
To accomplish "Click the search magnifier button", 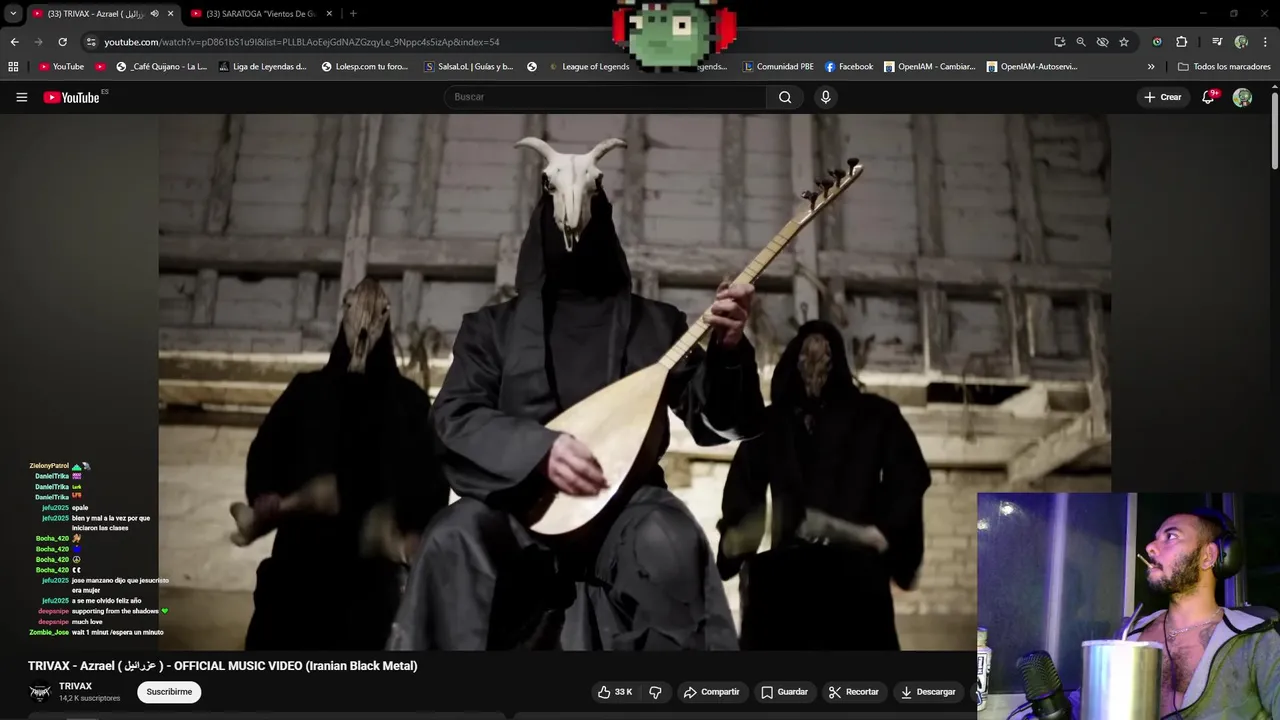I will coord(785,97).
